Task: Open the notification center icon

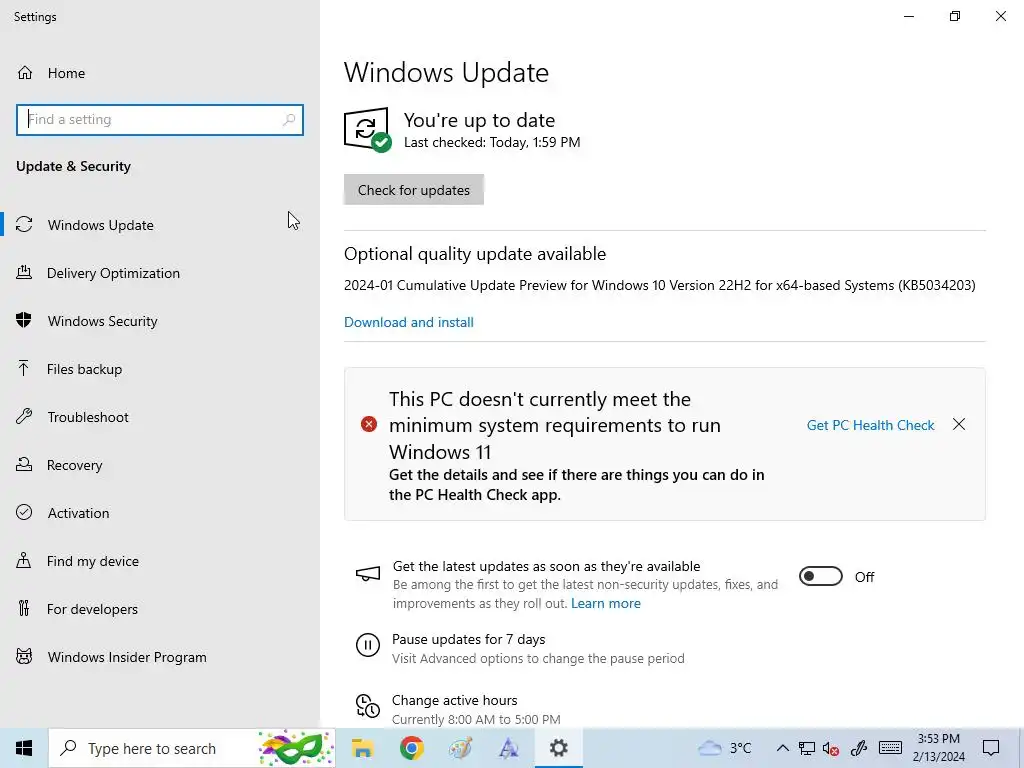Action: [991, 748]
